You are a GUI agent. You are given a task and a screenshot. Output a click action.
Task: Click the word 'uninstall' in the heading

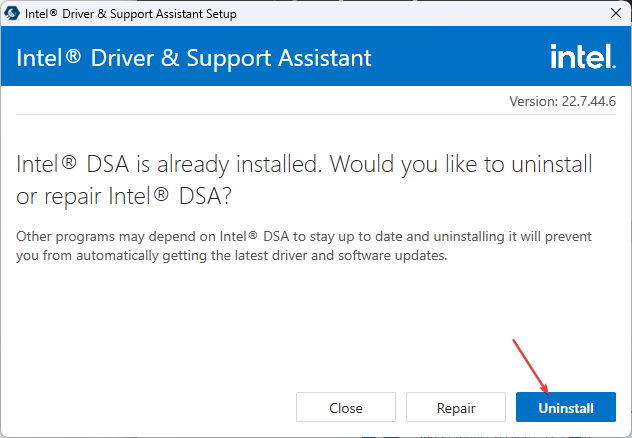552,164
